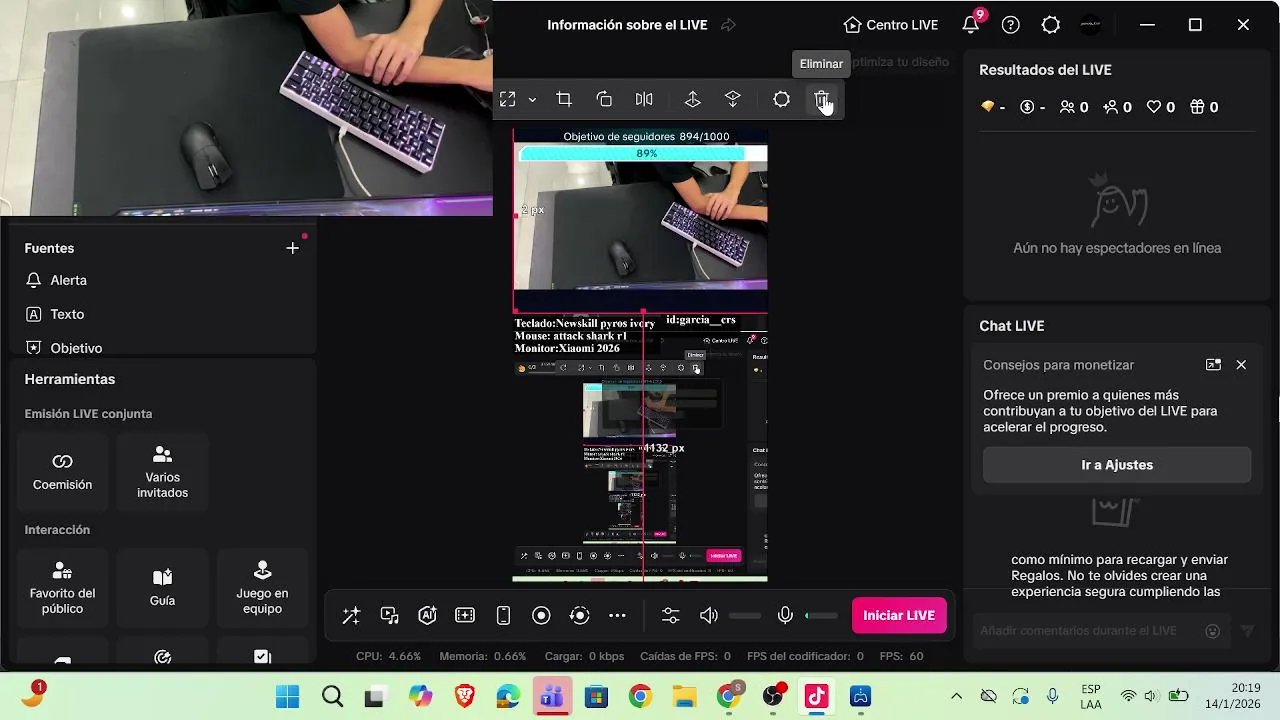Click the share arrow next to Información sobre el LIVE
Screen dimensions: 1280x720
pos(728,25)
